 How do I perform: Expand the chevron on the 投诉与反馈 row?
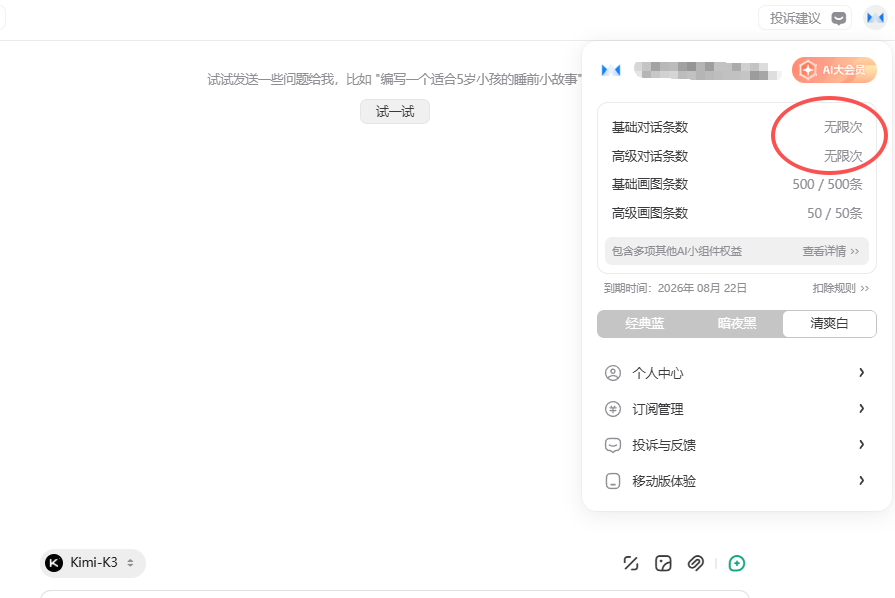pyautogui.click(x=862, y=445)
